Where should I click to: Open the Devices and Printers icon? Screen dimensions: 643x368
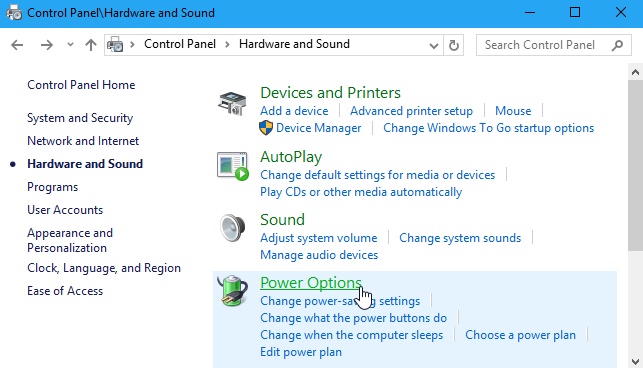pyautogui.click(x=232, y=103)
